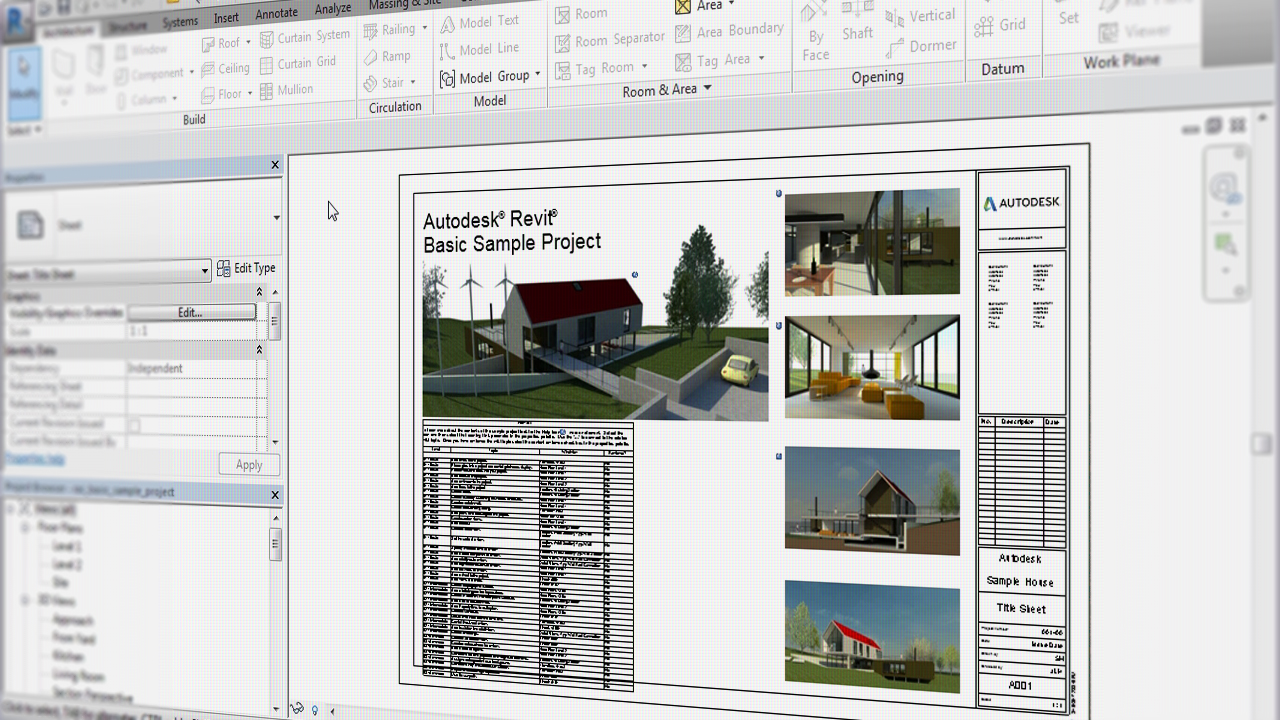Open the Sheet: Title Sheet instance dropdown
1280x720 pixels.
pos(204,271)
